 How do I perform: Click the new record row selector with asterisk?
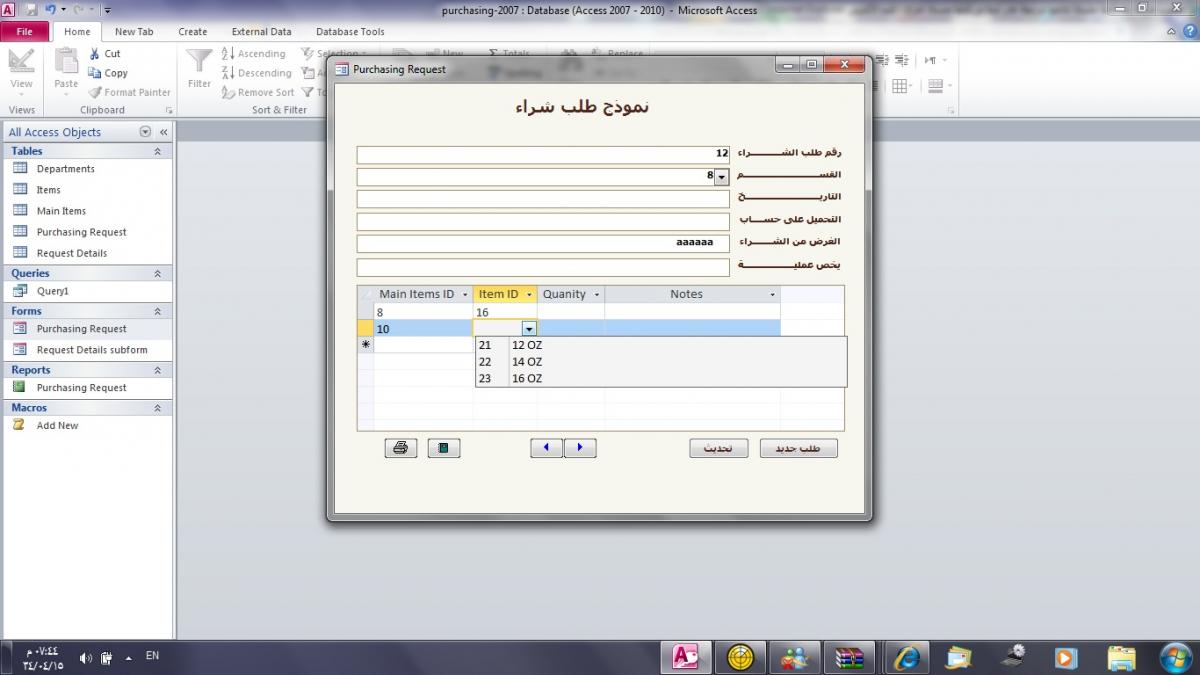(x=366, y=344)
